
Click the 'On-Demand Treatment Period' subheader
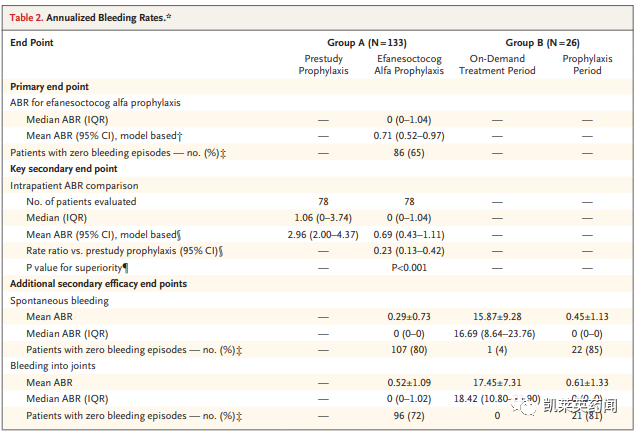coord(498,65)
